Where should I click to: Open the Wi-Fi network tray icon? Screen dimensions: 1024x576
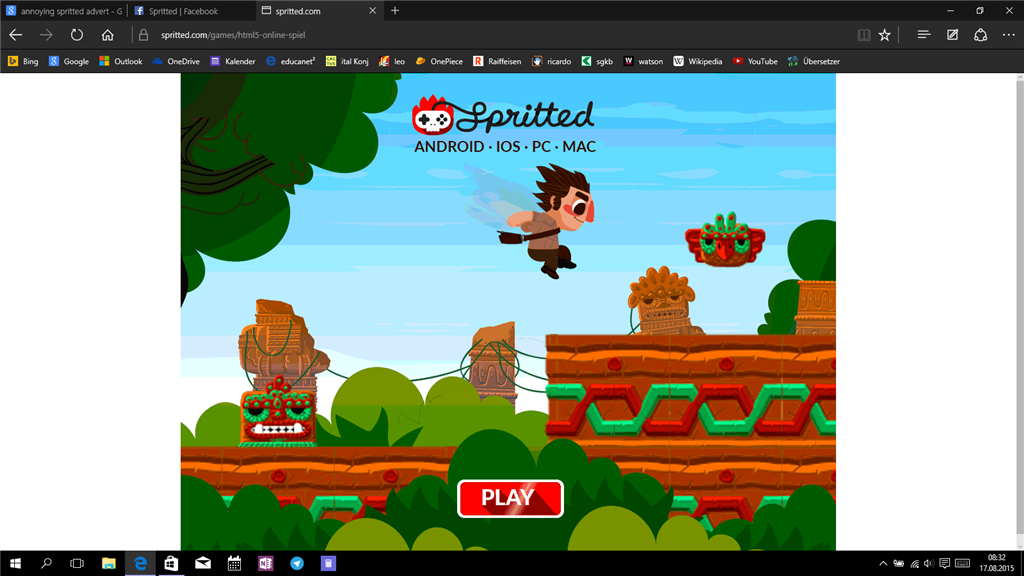point(914,563)
